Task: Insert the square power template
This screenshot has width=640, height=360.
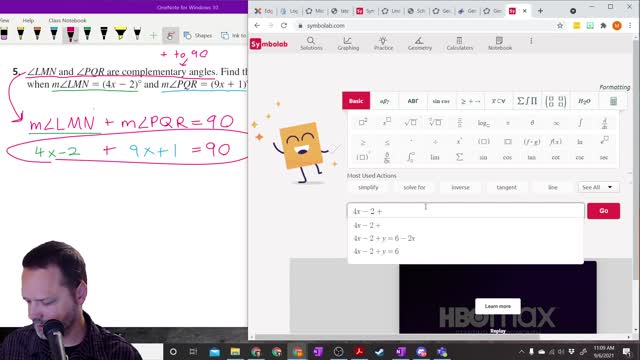Action: (x=362, y=122)
